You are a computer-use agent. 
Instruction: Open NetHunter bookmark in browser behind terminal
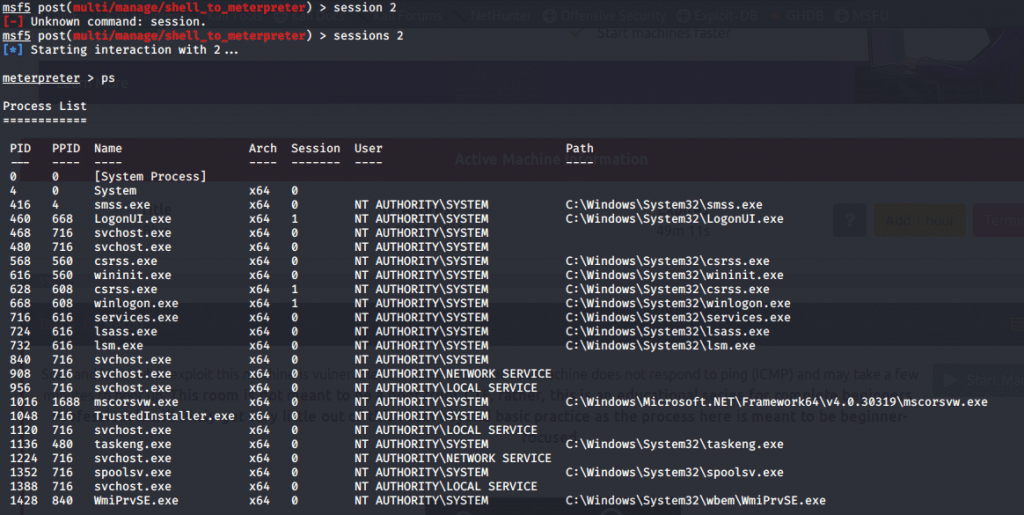[x=500, y=15]
